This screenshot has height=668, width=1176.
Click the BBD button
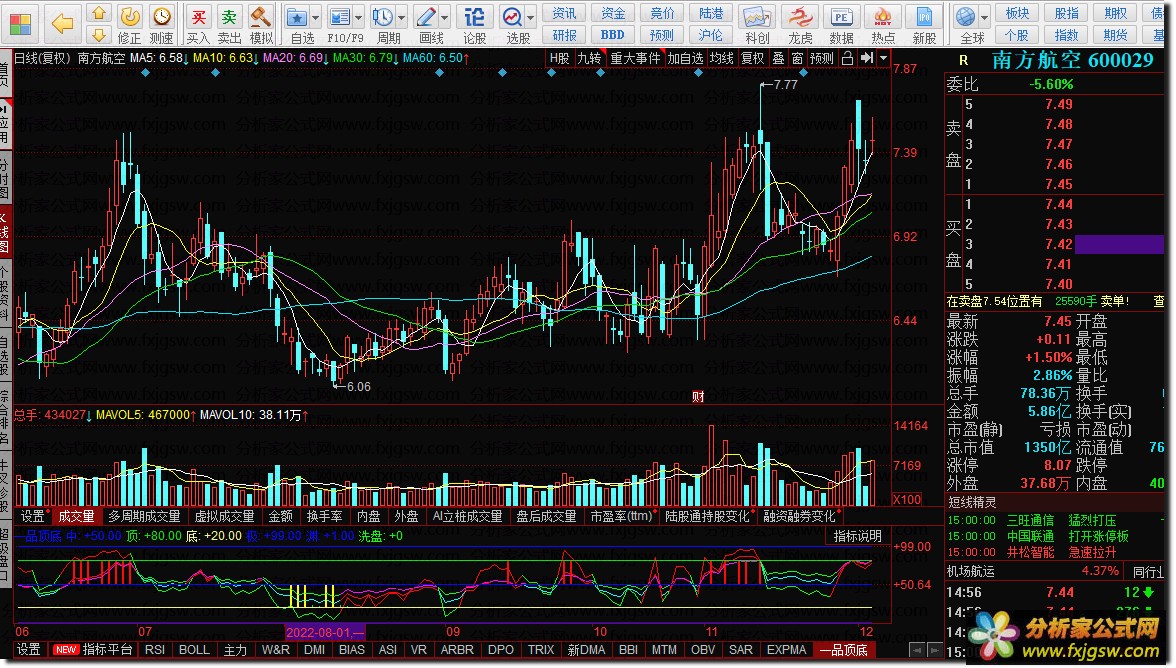tap(613, 34)
